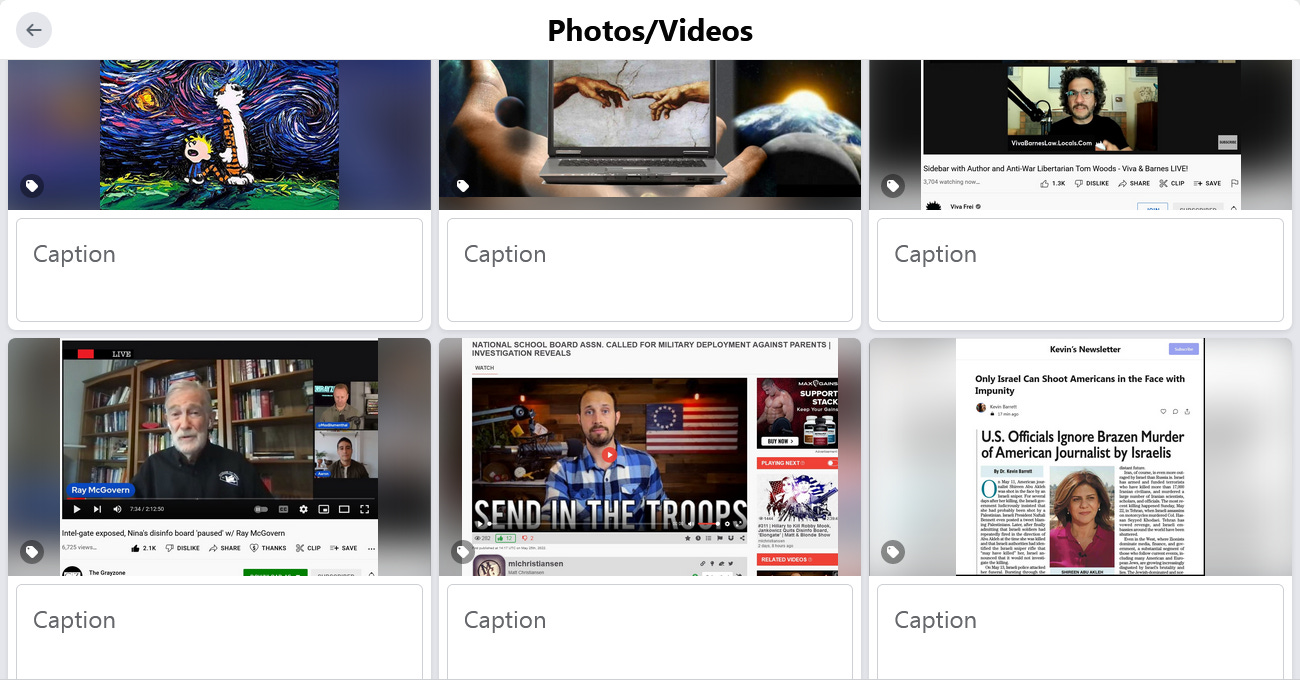This screenshot has height=688, width=1300.
Task: Tag the Kevin's Newsletter article photo
Action: 893,552
